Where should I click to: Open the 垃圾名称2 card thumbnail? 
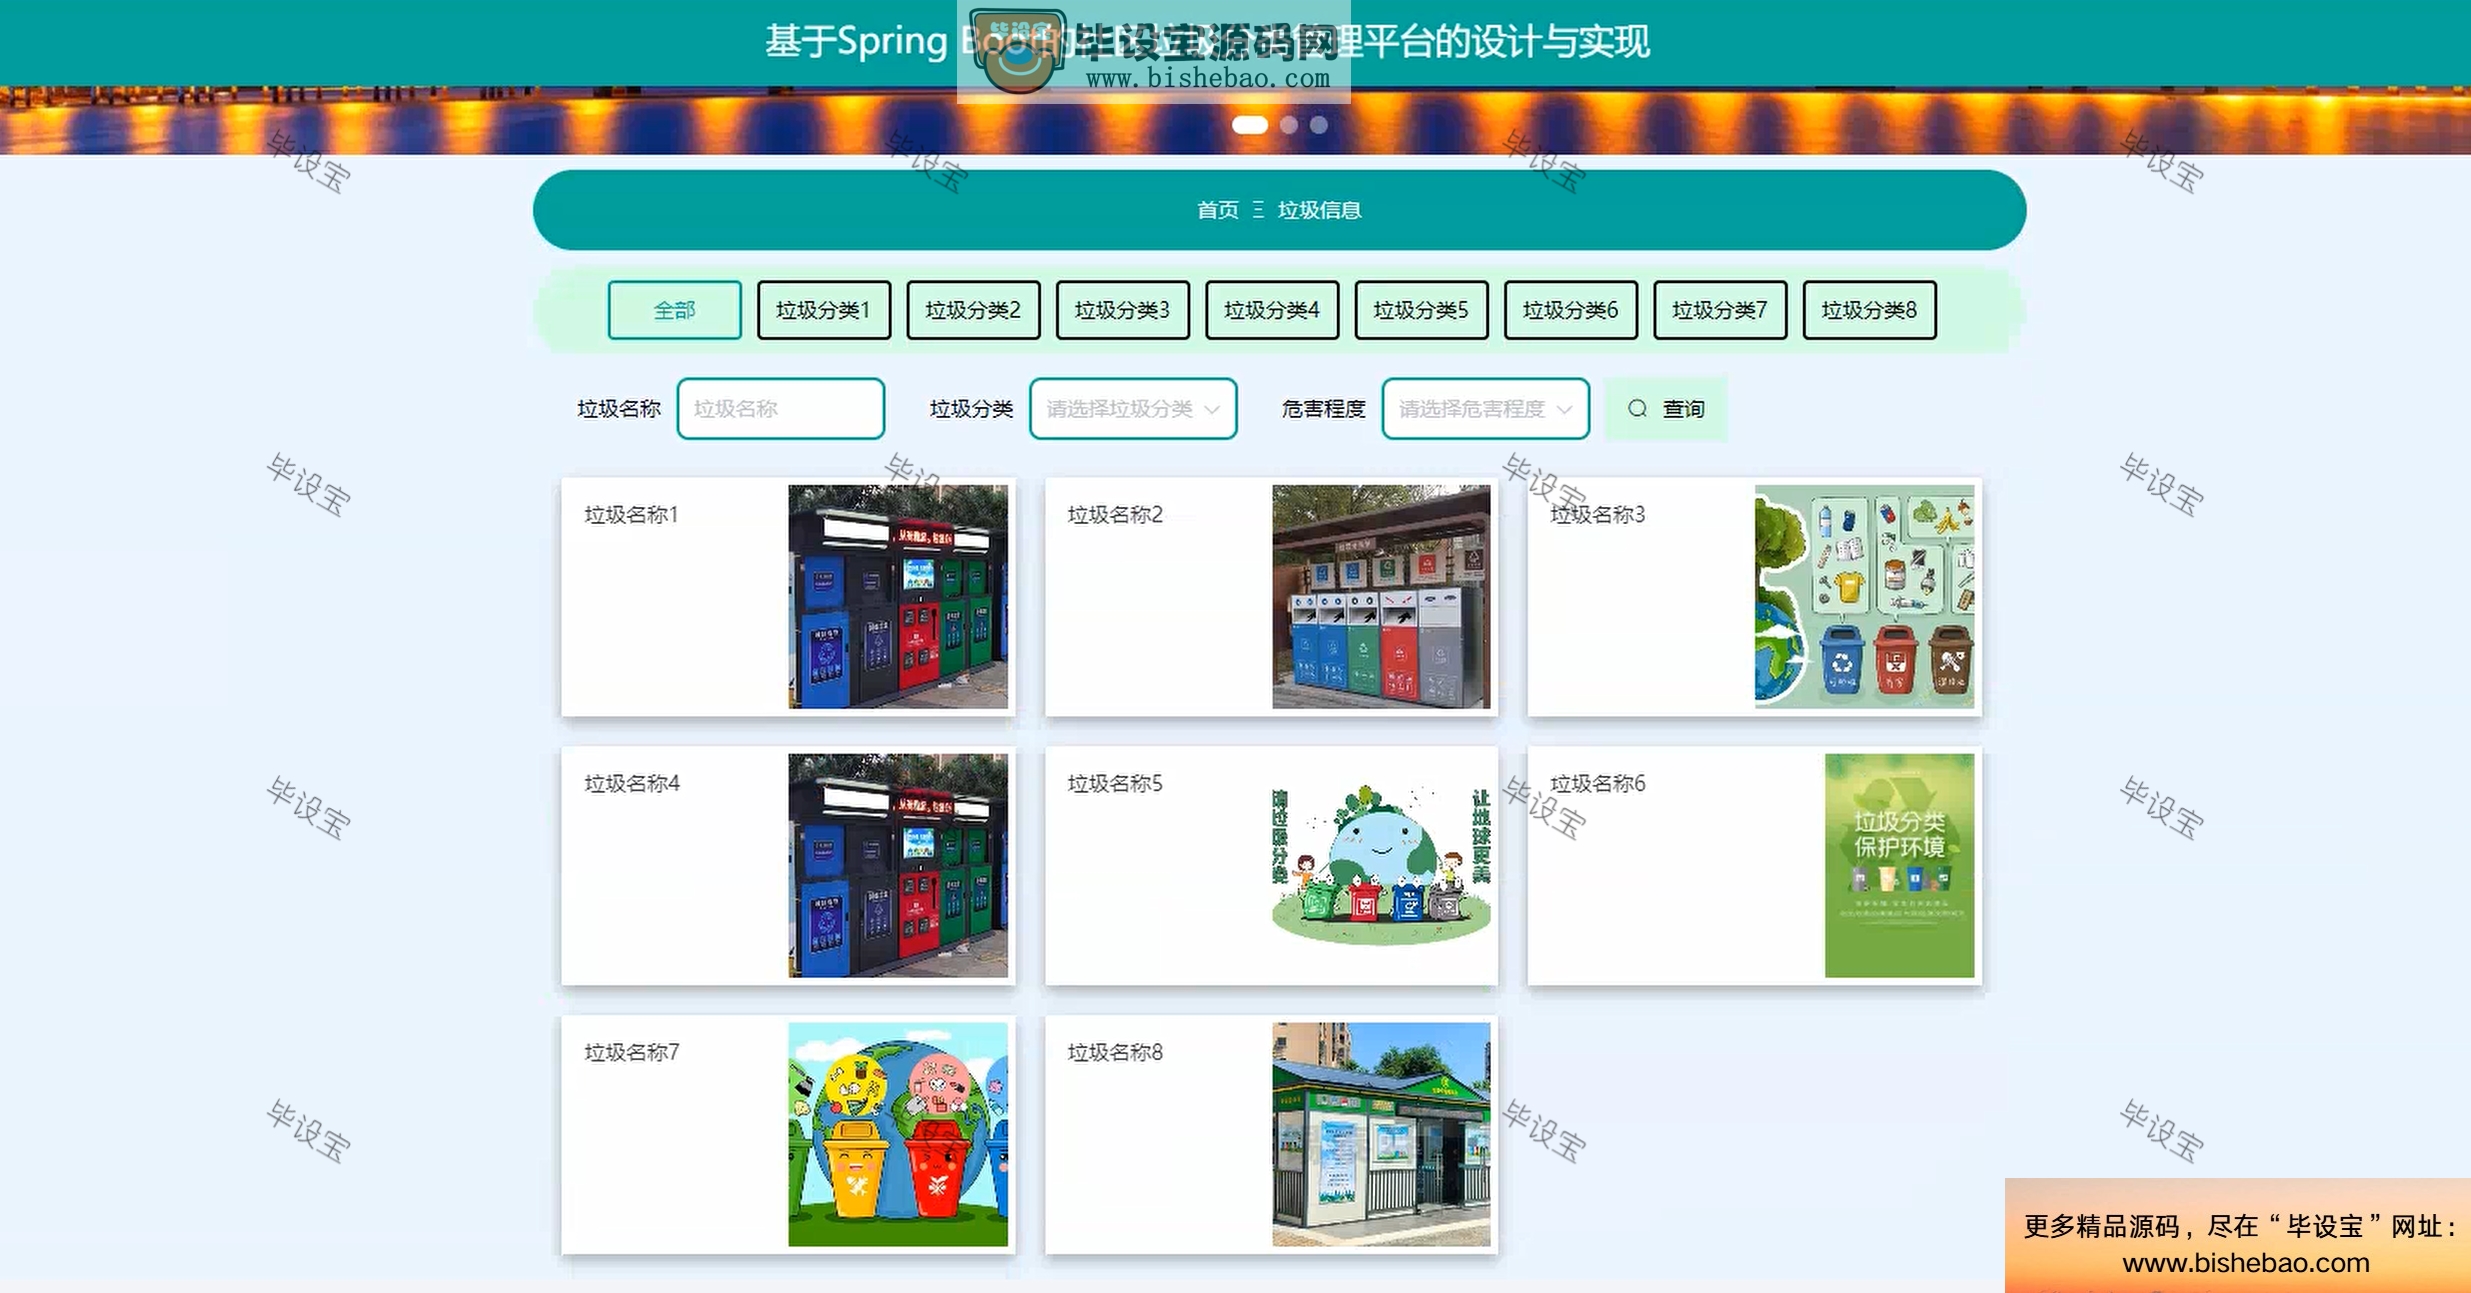[x=1381, y=597]
